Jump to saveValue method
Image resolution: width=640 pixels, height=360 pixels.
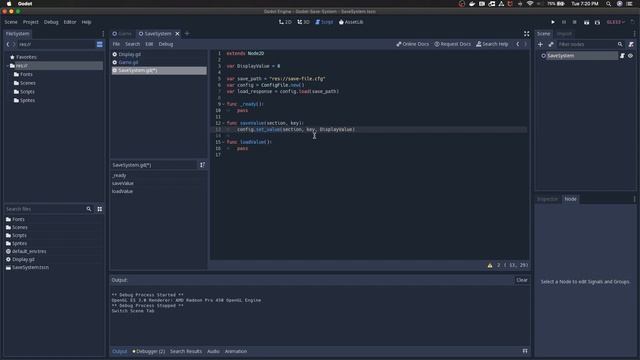pyautogui.click(x=122, y=183)
